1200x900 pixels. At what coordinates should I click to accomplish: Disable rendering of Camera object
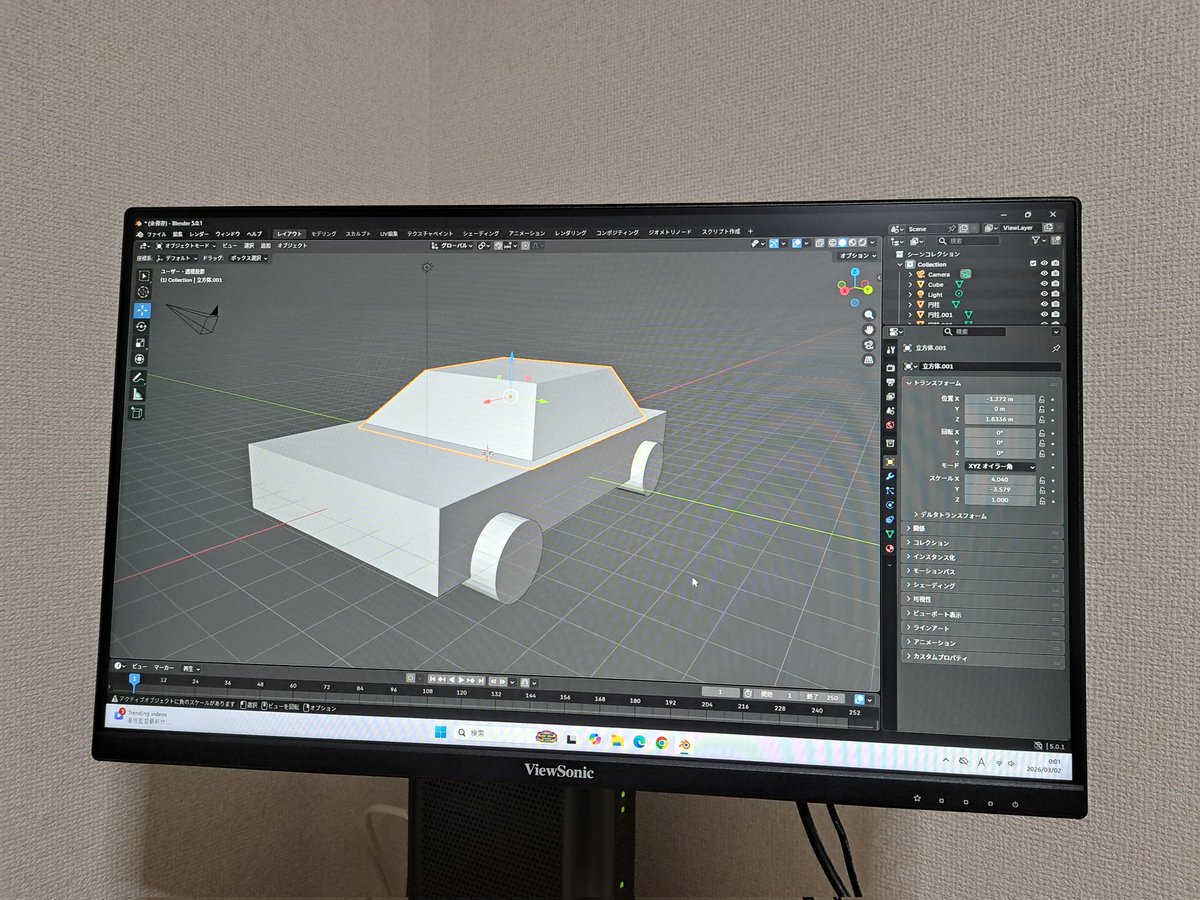pos(1055,274)
